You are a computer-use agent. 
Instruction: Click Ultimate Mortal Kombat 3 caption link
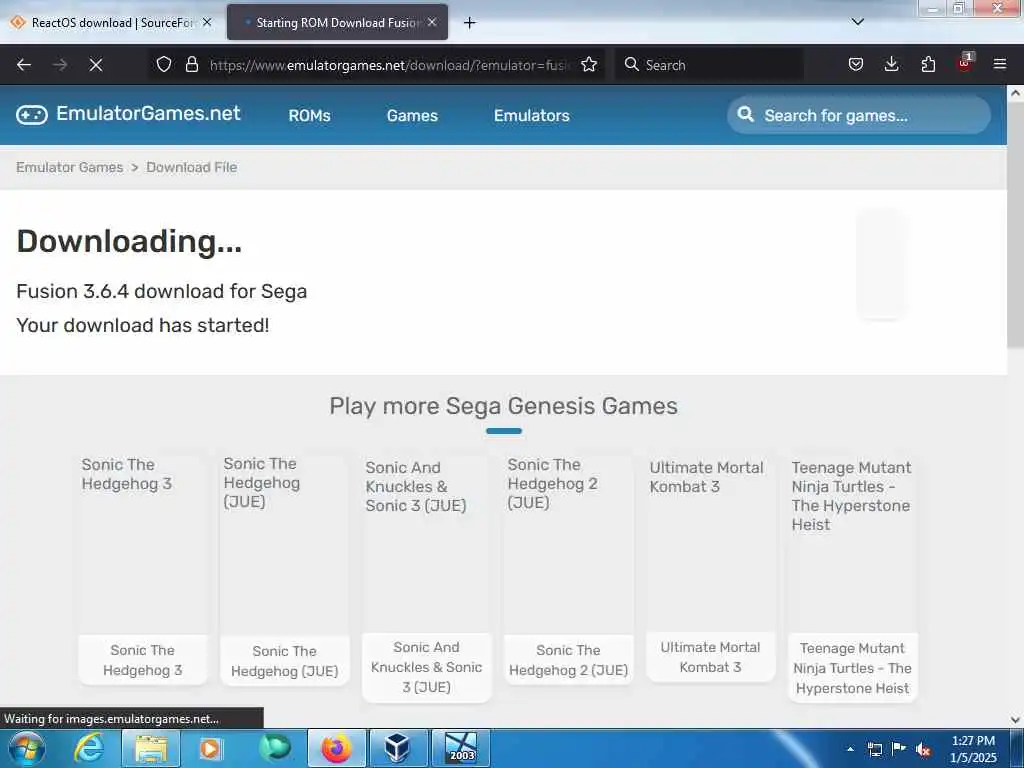[711, 657]
